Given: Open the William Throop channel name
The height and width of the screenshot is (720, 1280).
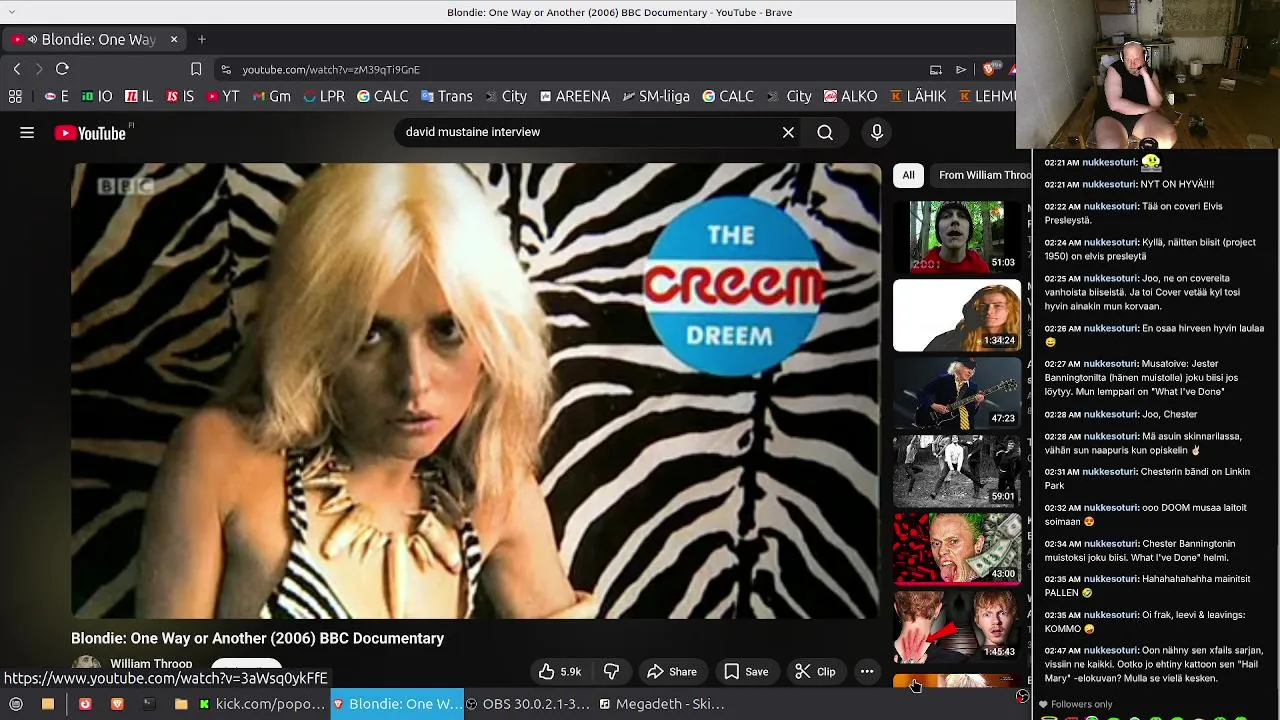Looking at the screenshot, I should coord(151,664).
